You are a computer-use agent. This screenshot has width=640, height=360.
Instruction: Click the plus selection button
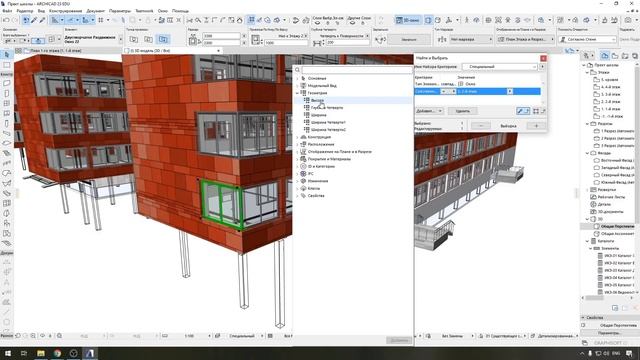click(x=536, y=126)
